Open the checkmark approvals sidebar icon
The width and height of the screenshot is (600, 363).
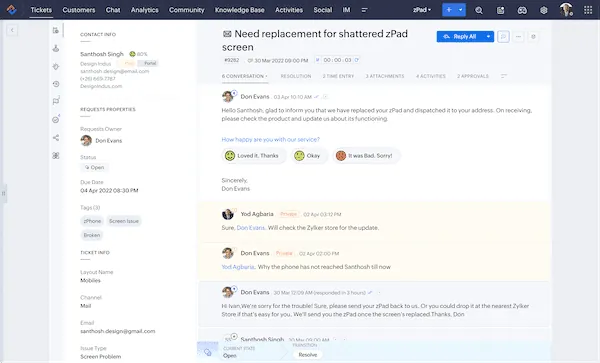click(x=56, y=119)
